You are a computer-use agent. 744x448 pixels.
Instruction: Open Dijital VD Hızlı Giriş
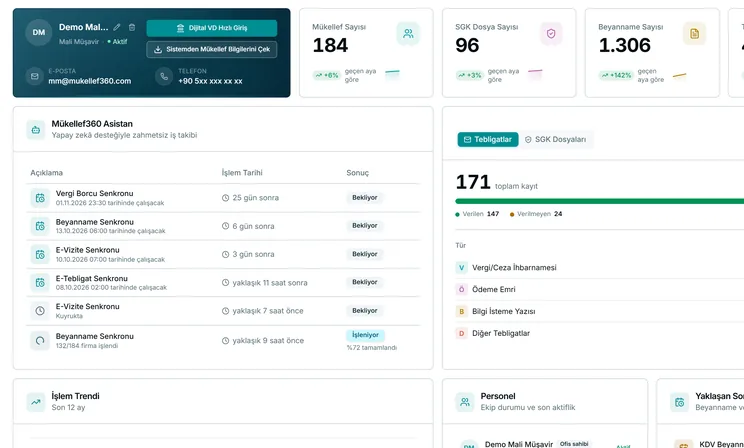tap(212, 28)
